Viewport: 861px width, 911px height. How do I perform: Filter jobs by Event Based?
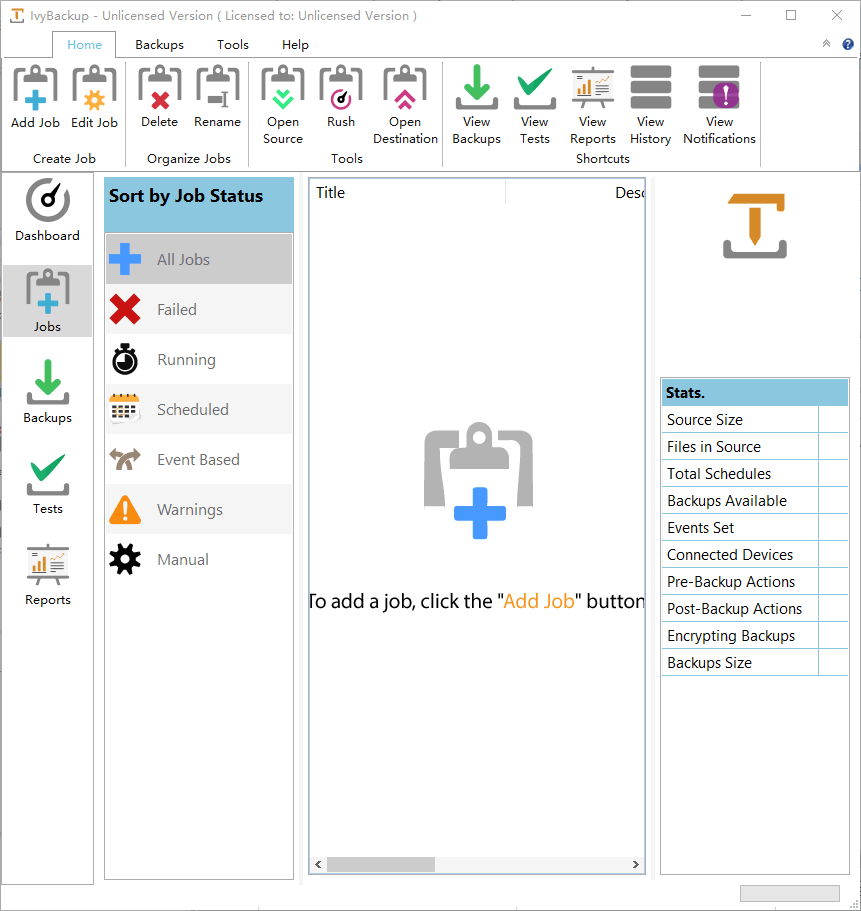(x=199, y=459)
